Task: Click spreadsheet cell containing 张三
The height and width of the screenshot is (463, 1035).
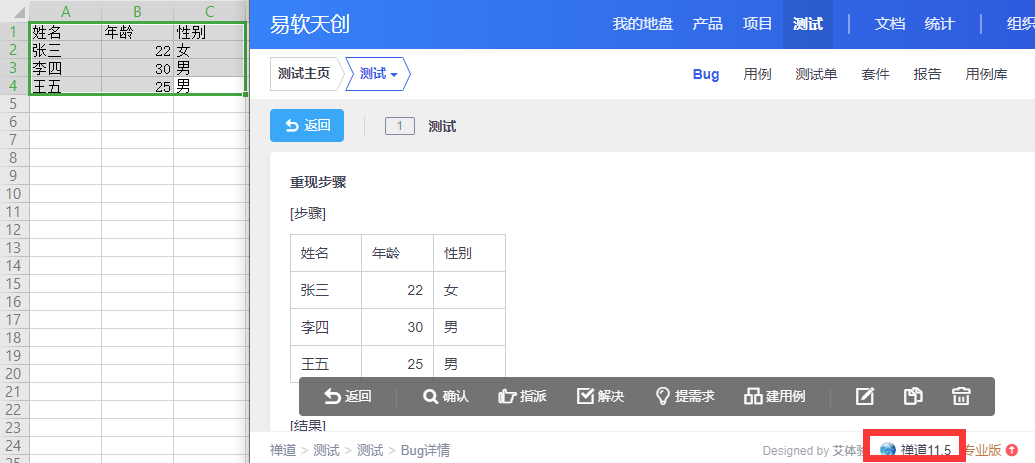Action: (65, 50)
